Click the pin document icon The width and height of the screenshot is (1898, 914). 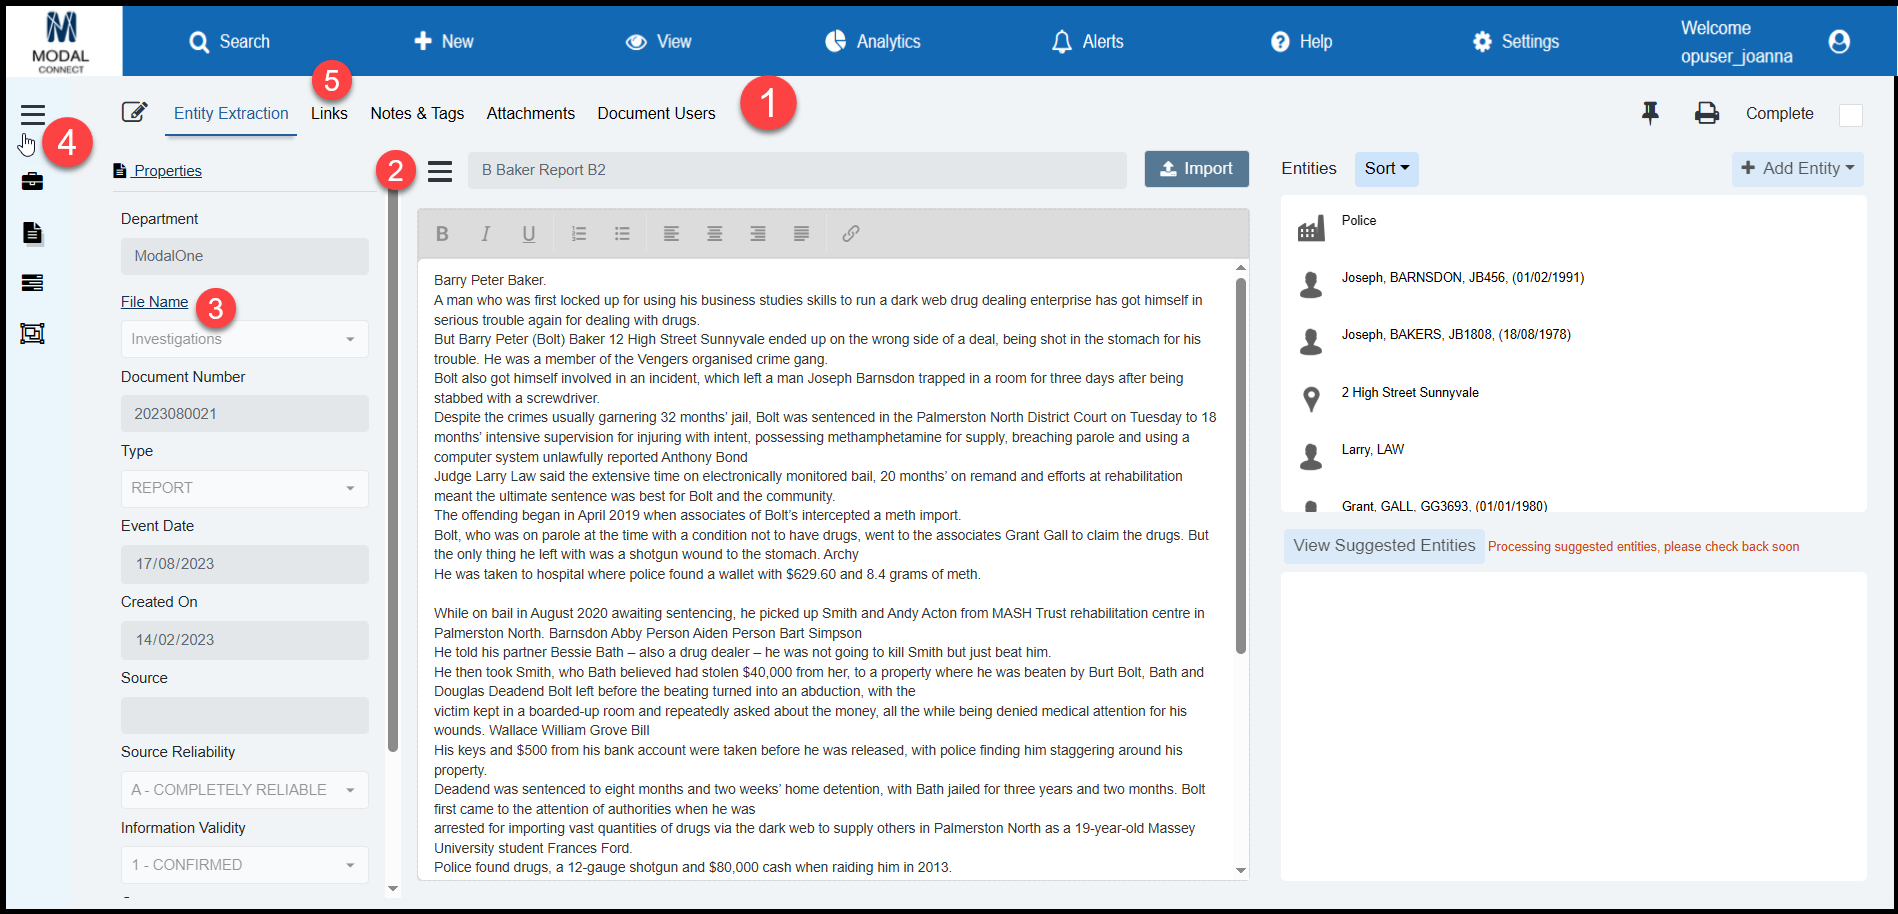coord(1650,113)
